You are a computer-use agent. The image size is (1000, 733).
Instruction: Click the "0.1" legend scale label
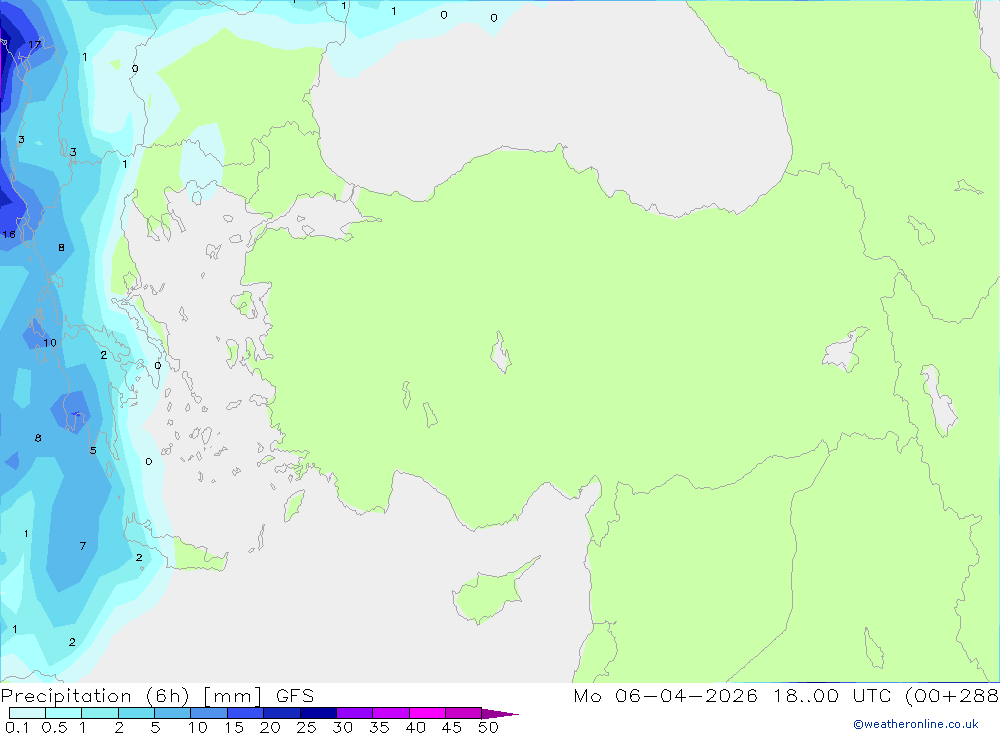click(x=17, y=727)
